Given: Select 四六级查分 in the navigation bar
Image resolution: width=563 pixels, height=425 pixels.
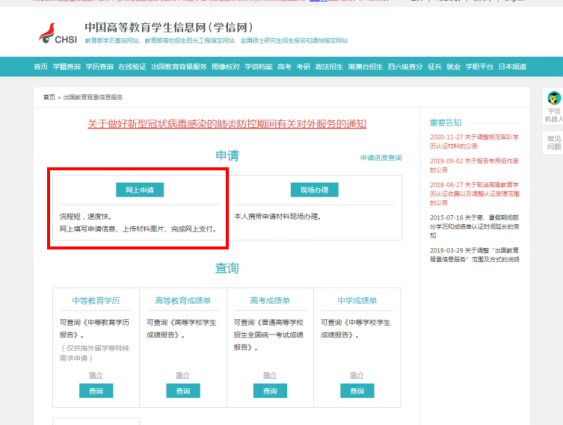Looking at the screenshot, I should (405, 66).
